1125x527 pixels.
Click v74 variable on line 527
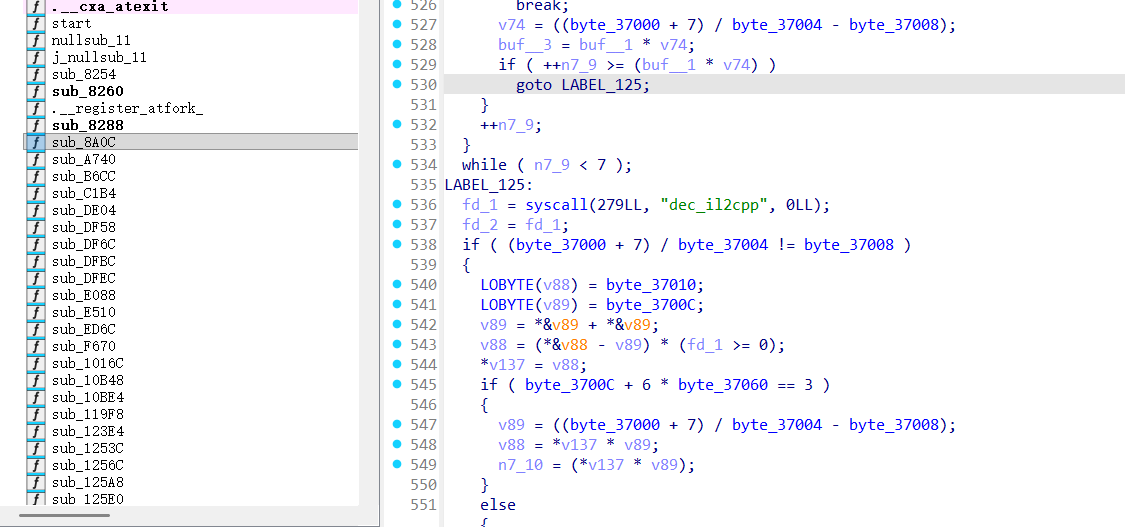pyautogui.click(x=512, y=24)
